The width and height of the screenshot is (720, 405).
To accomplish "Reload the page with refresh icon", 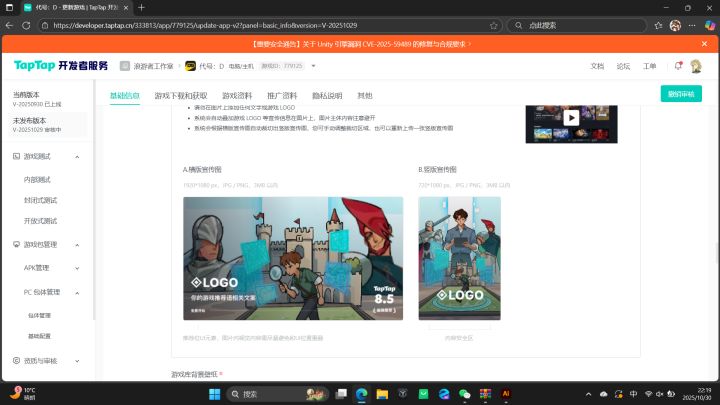I will (26, 25).
